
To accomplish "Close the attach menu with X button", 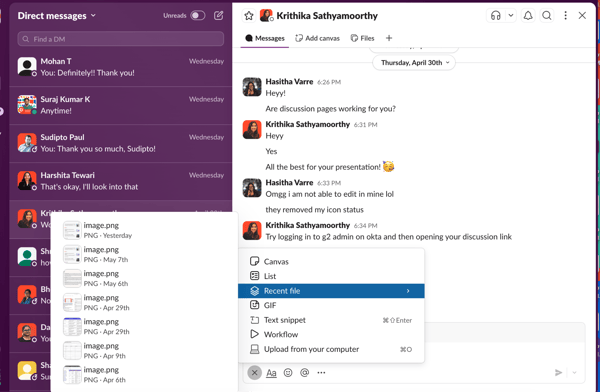I will coord(254,372).
